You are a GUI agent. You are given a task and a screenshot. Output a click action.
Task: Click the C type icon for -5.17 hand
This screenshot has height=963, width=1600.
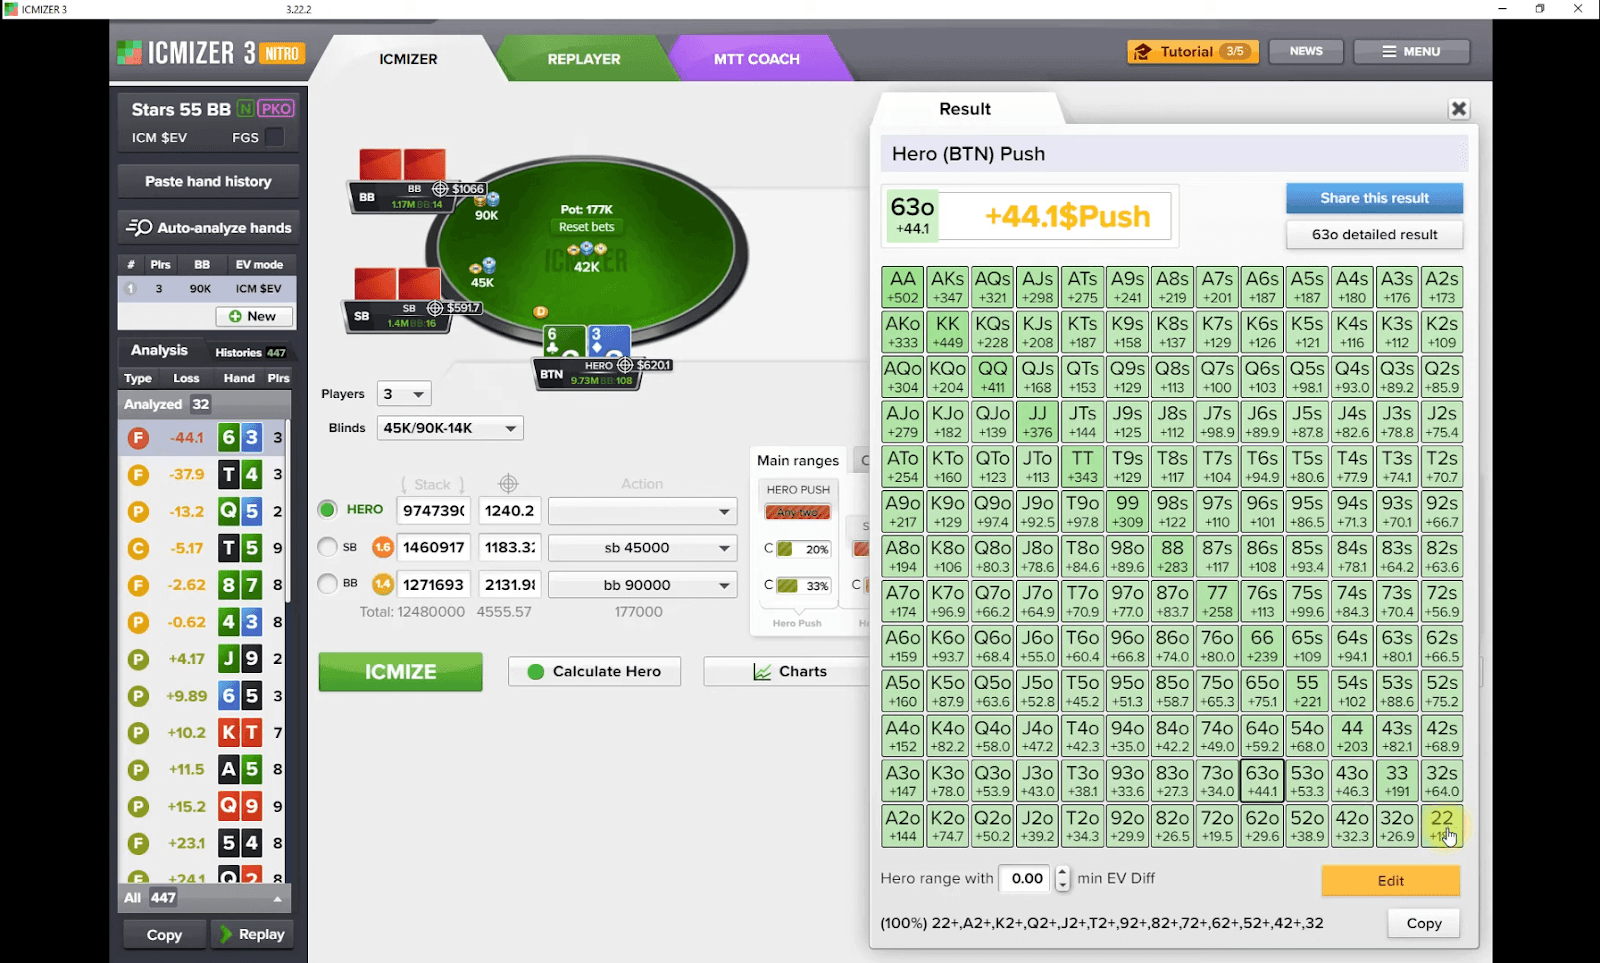tap(138, 548)
